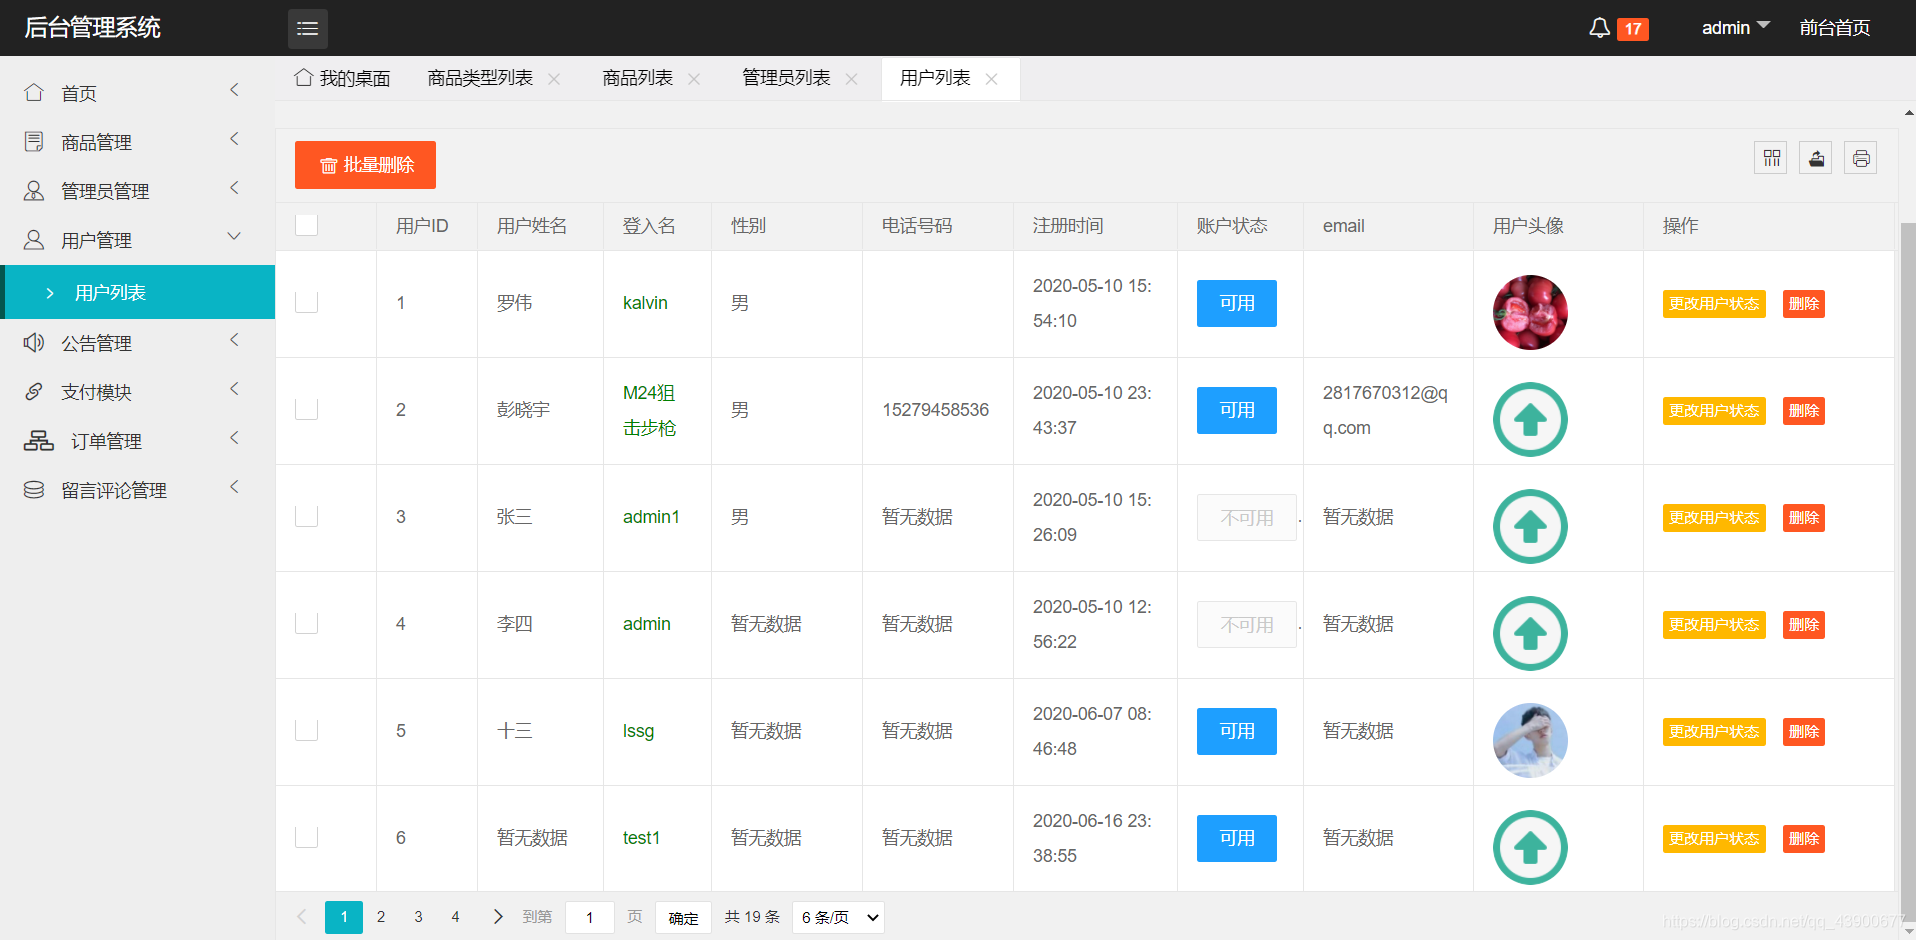Screen dimensions: 1916x940
Task: Toggle the sidebar with the hamburger menu icon
Action: [x=308, y=28]
